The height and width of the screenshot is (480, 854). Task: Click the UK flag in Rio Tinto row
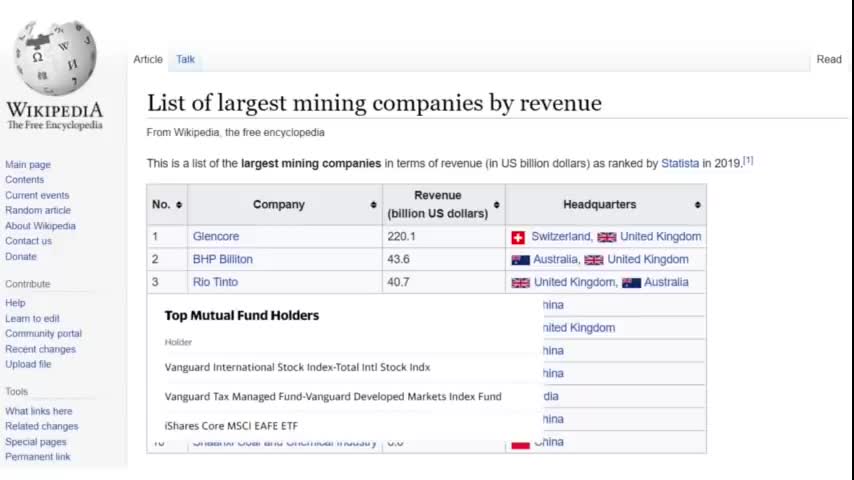pyautogui.click(x=520, y=283)
